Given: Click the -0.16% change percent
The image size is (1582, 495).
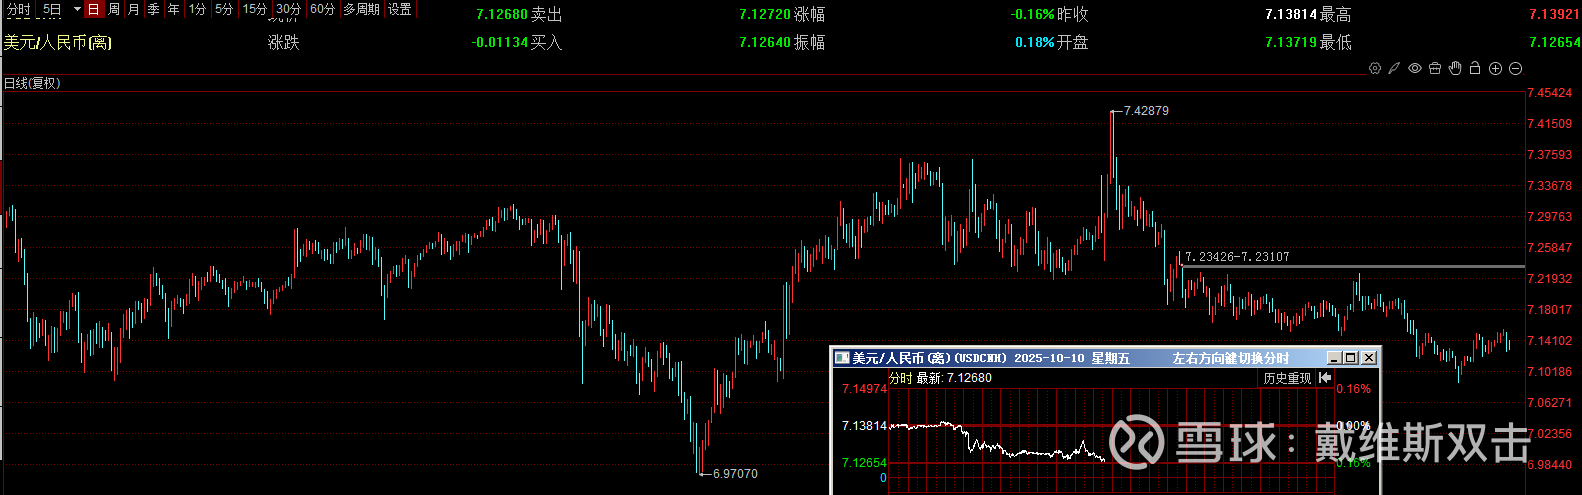Looking at the screenshot, I should pyautogui.click(x=1032, y=15).
